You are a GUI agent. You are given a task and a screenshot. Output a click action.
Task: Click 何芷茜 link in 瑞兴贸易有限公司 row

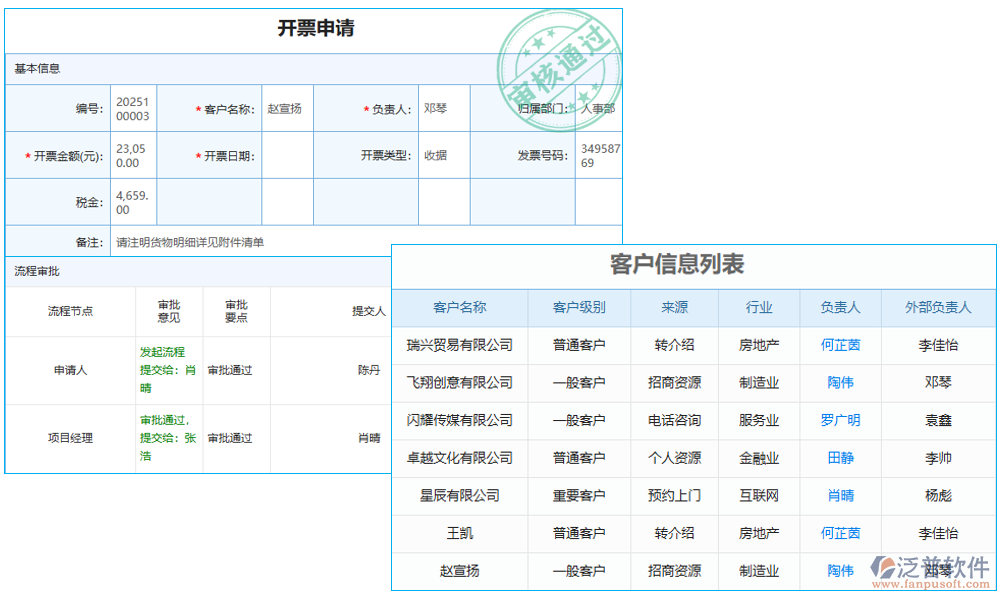[x=839, y=345]
